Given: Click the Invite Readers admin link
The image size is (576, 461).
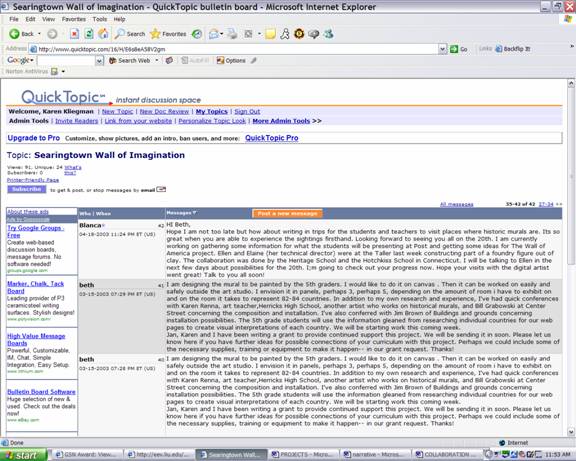Looking at the screenshot, I should pyautogui.click(x=76, y=121).
